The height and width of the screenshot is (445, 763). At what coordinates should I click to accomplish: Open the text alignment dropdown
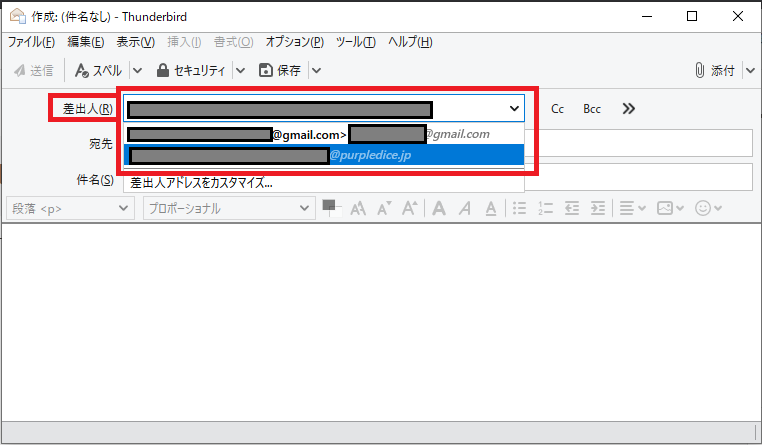[633, 208]
